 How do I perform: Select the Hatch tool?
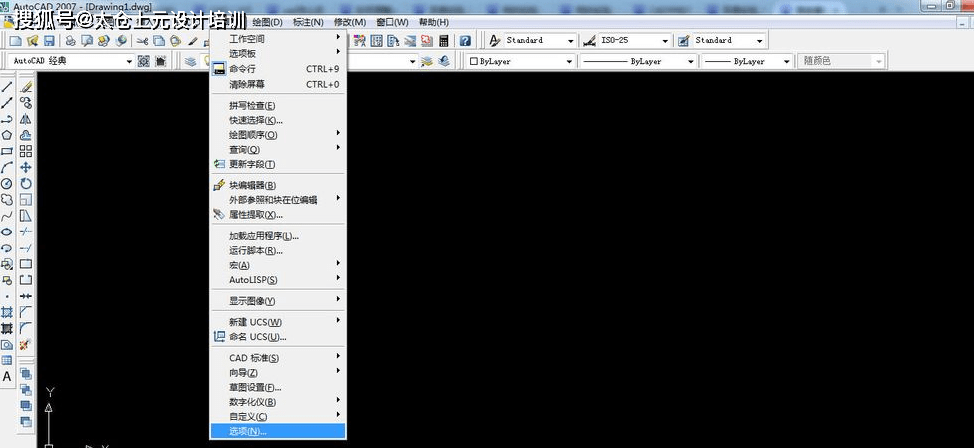7,313
